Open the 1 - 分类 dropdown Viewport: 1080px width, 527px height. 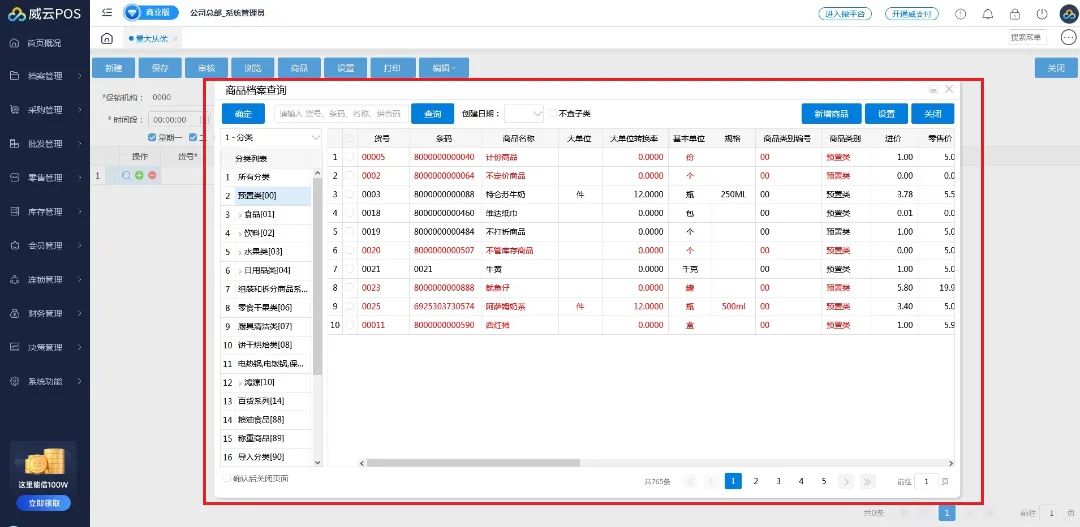point(273,137)
